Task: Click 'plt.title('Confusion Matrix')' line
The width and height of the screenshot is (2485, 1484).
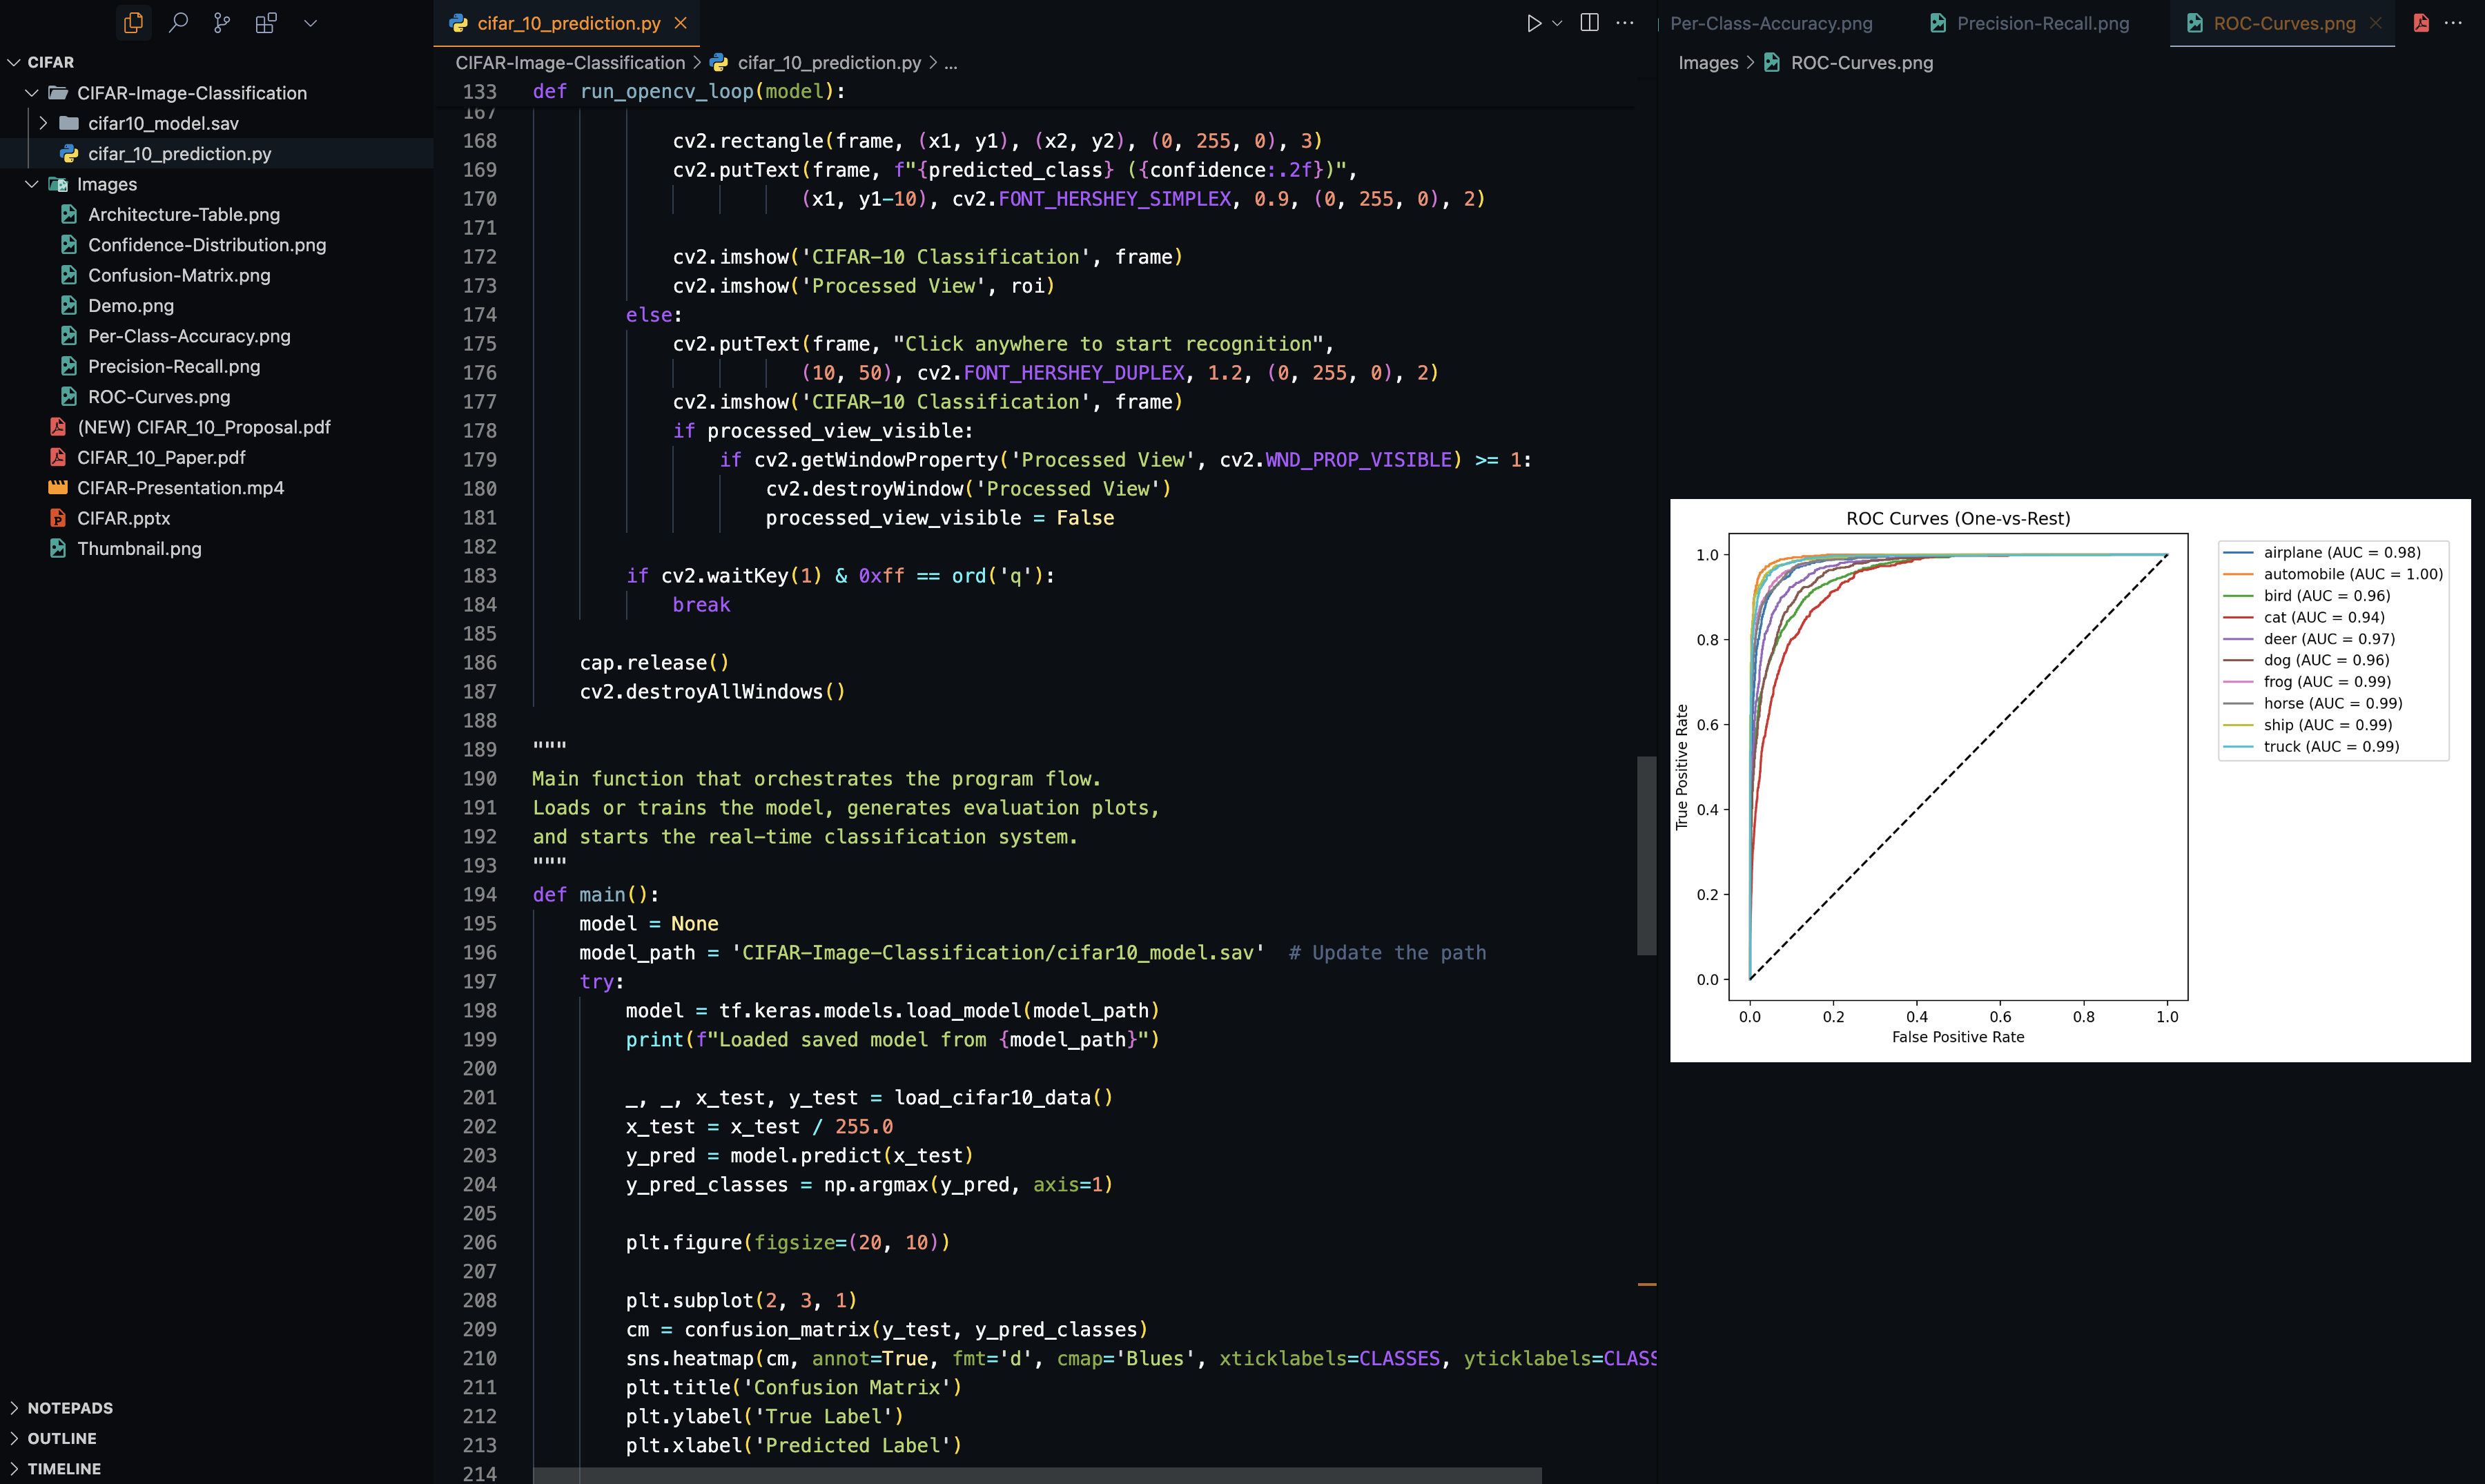Action: 793,1387
